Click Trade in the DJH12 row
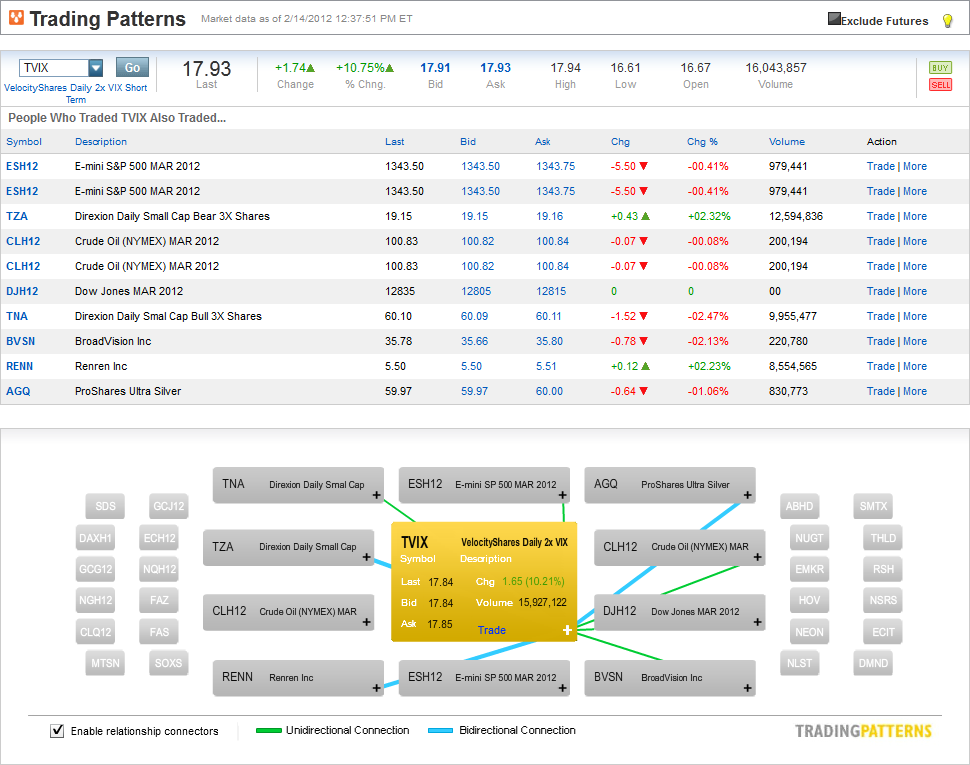The image size is (970, 765). click(x=881, y=291)
